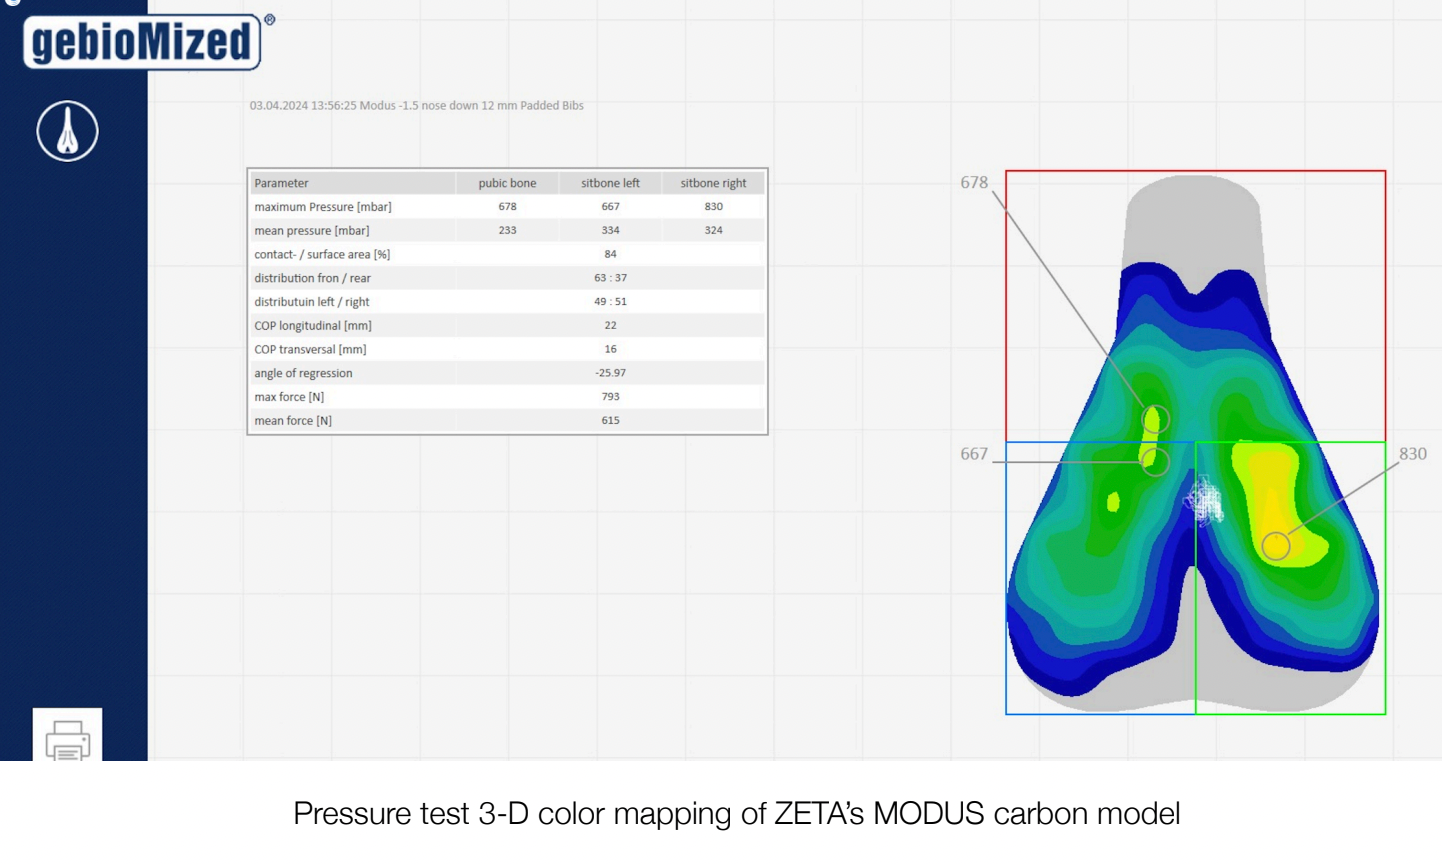Click the small yellow hotspot on left sitbone

pyautogui.click(x=1113, y=502)
